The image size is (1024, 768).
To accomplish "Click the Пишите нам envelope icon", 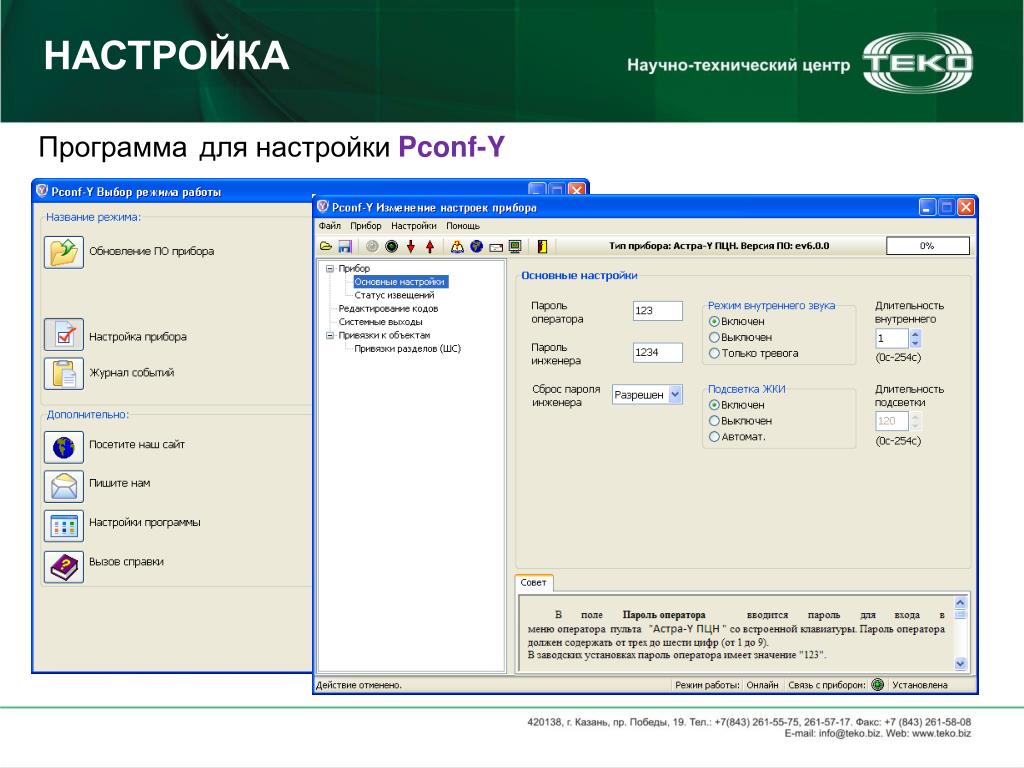I will pos(64,487).
